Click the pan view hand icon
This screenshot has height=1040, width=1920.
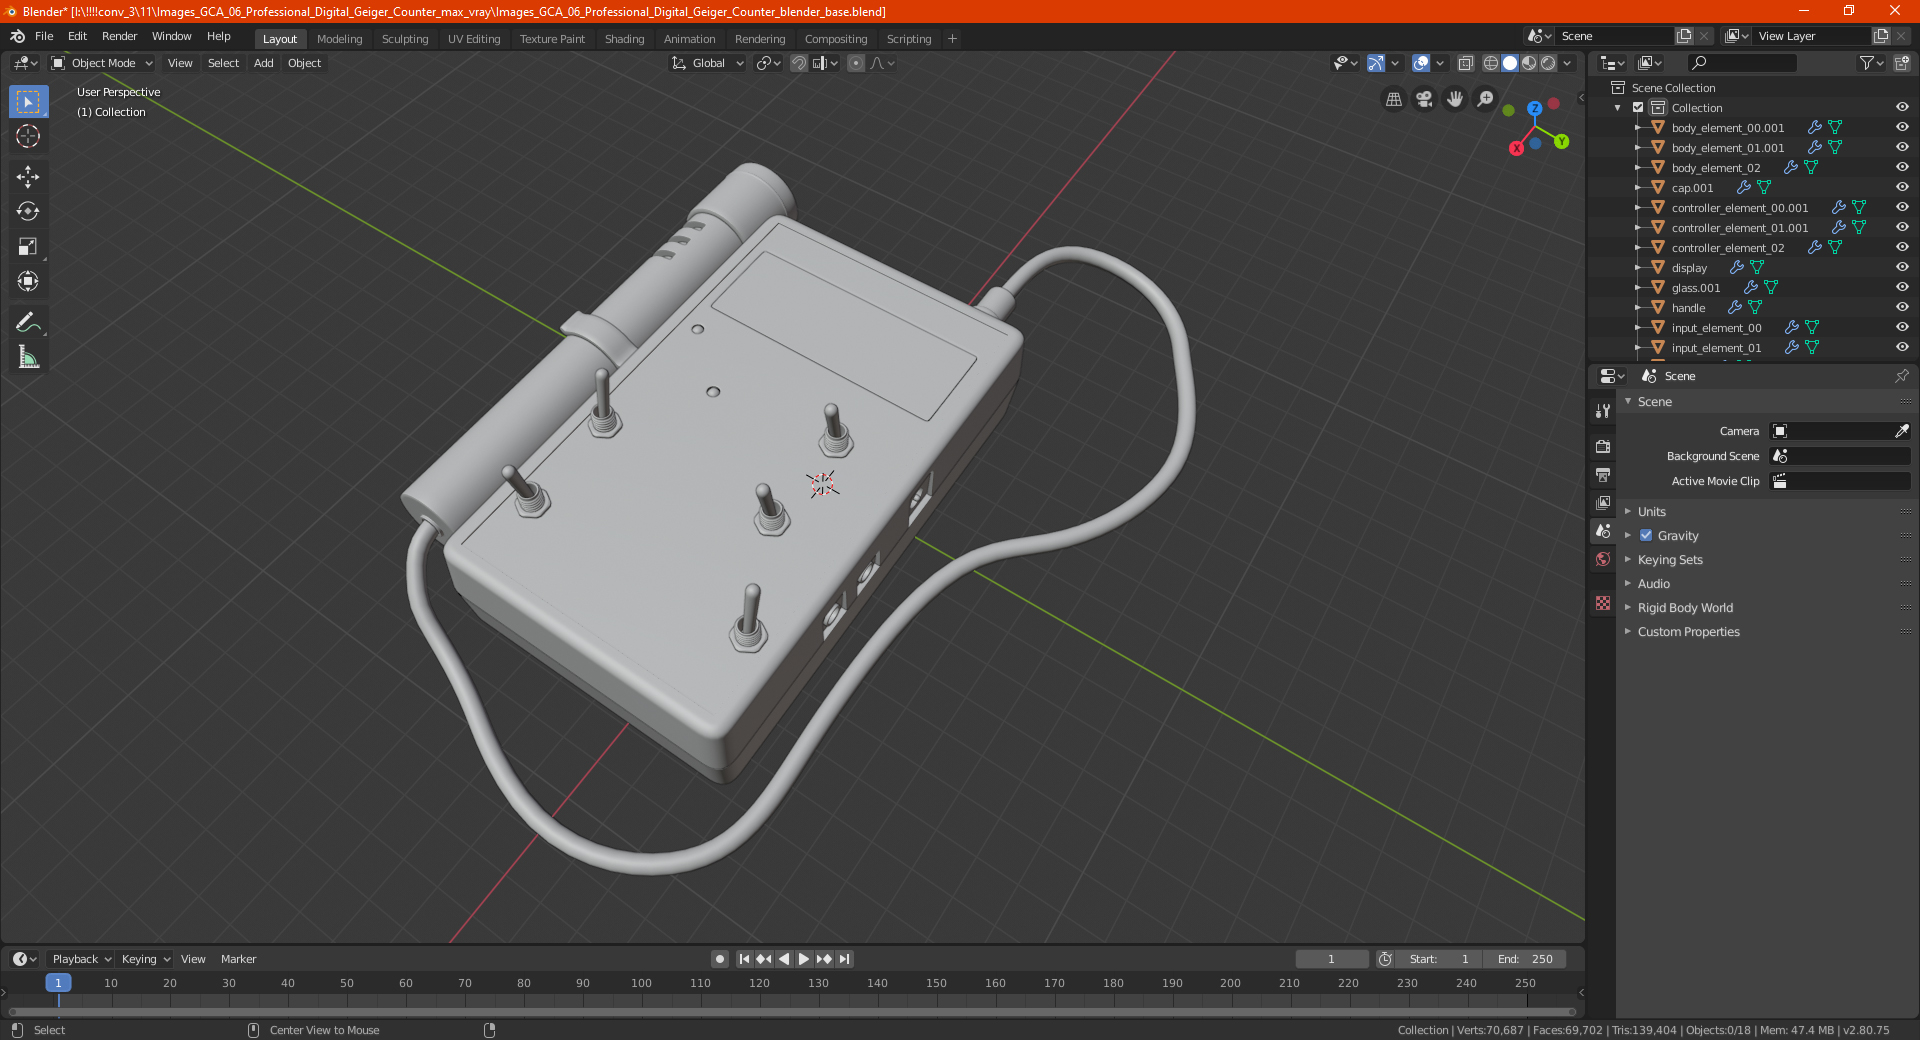click(x=1455, y=99)
